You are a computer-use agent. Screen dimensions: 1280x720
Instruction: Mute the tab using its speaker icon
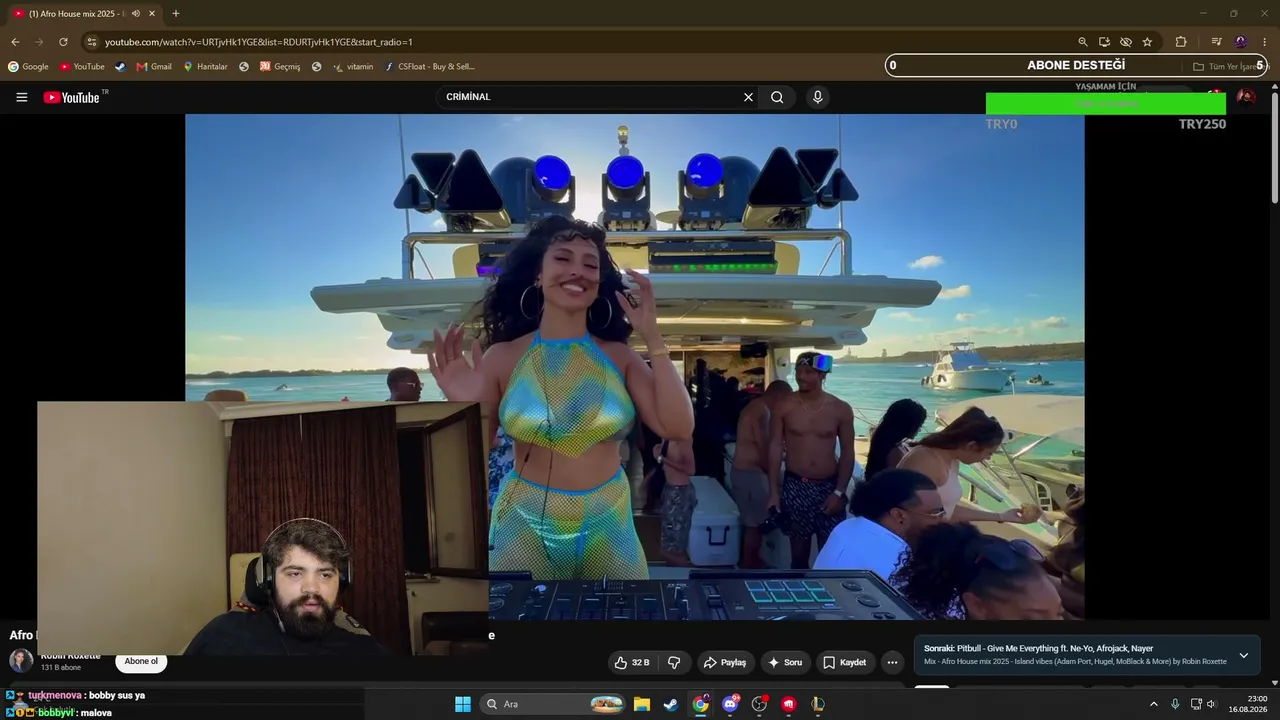click(x=136, y=14)
